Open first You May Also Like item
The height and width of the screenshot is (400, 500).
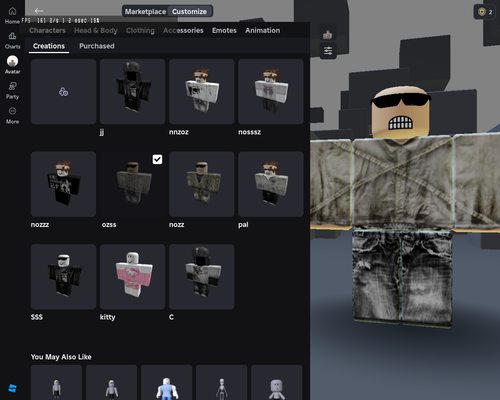[x=56, y=382]
